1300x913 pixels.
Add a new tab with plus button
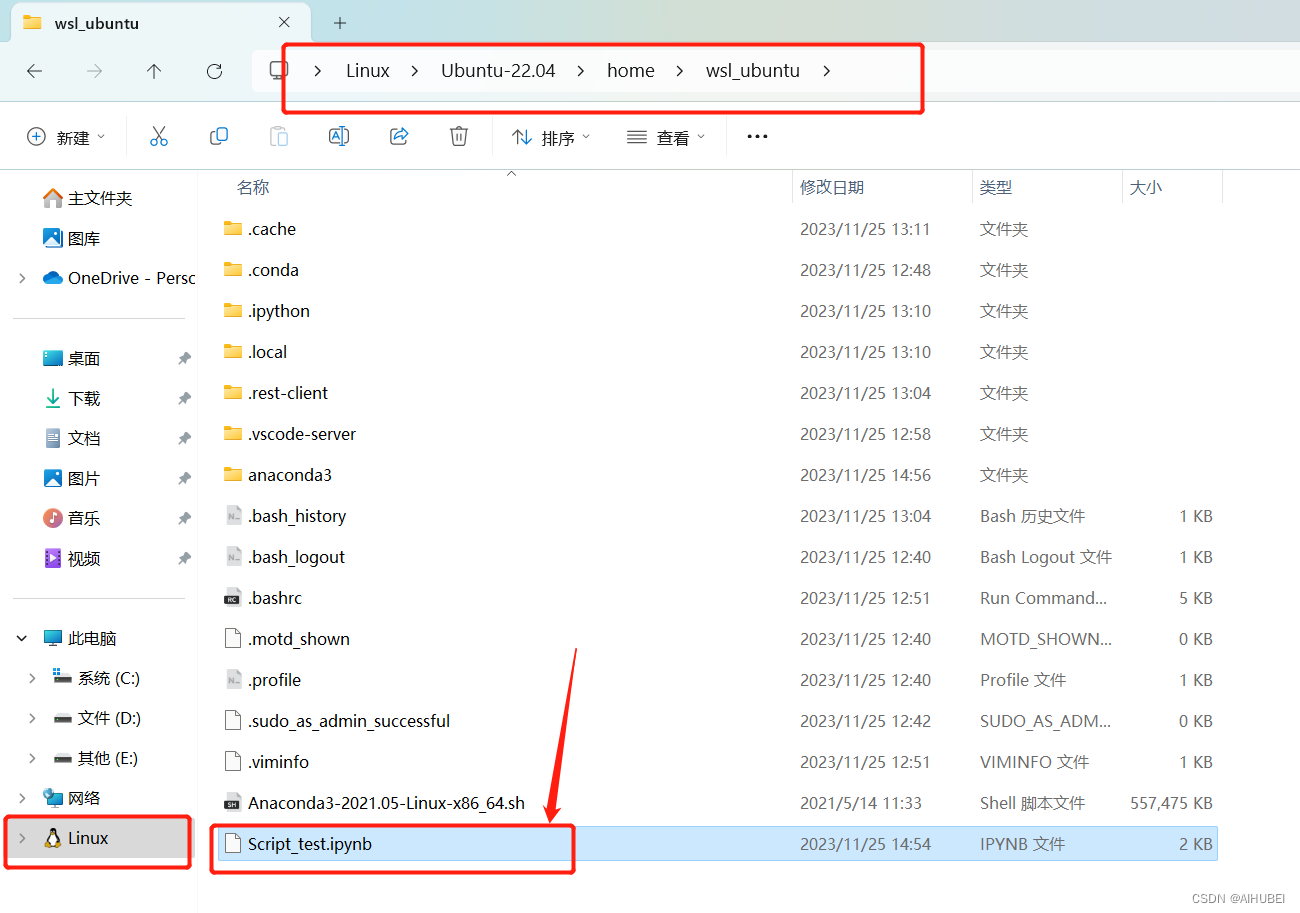[340, 22]
